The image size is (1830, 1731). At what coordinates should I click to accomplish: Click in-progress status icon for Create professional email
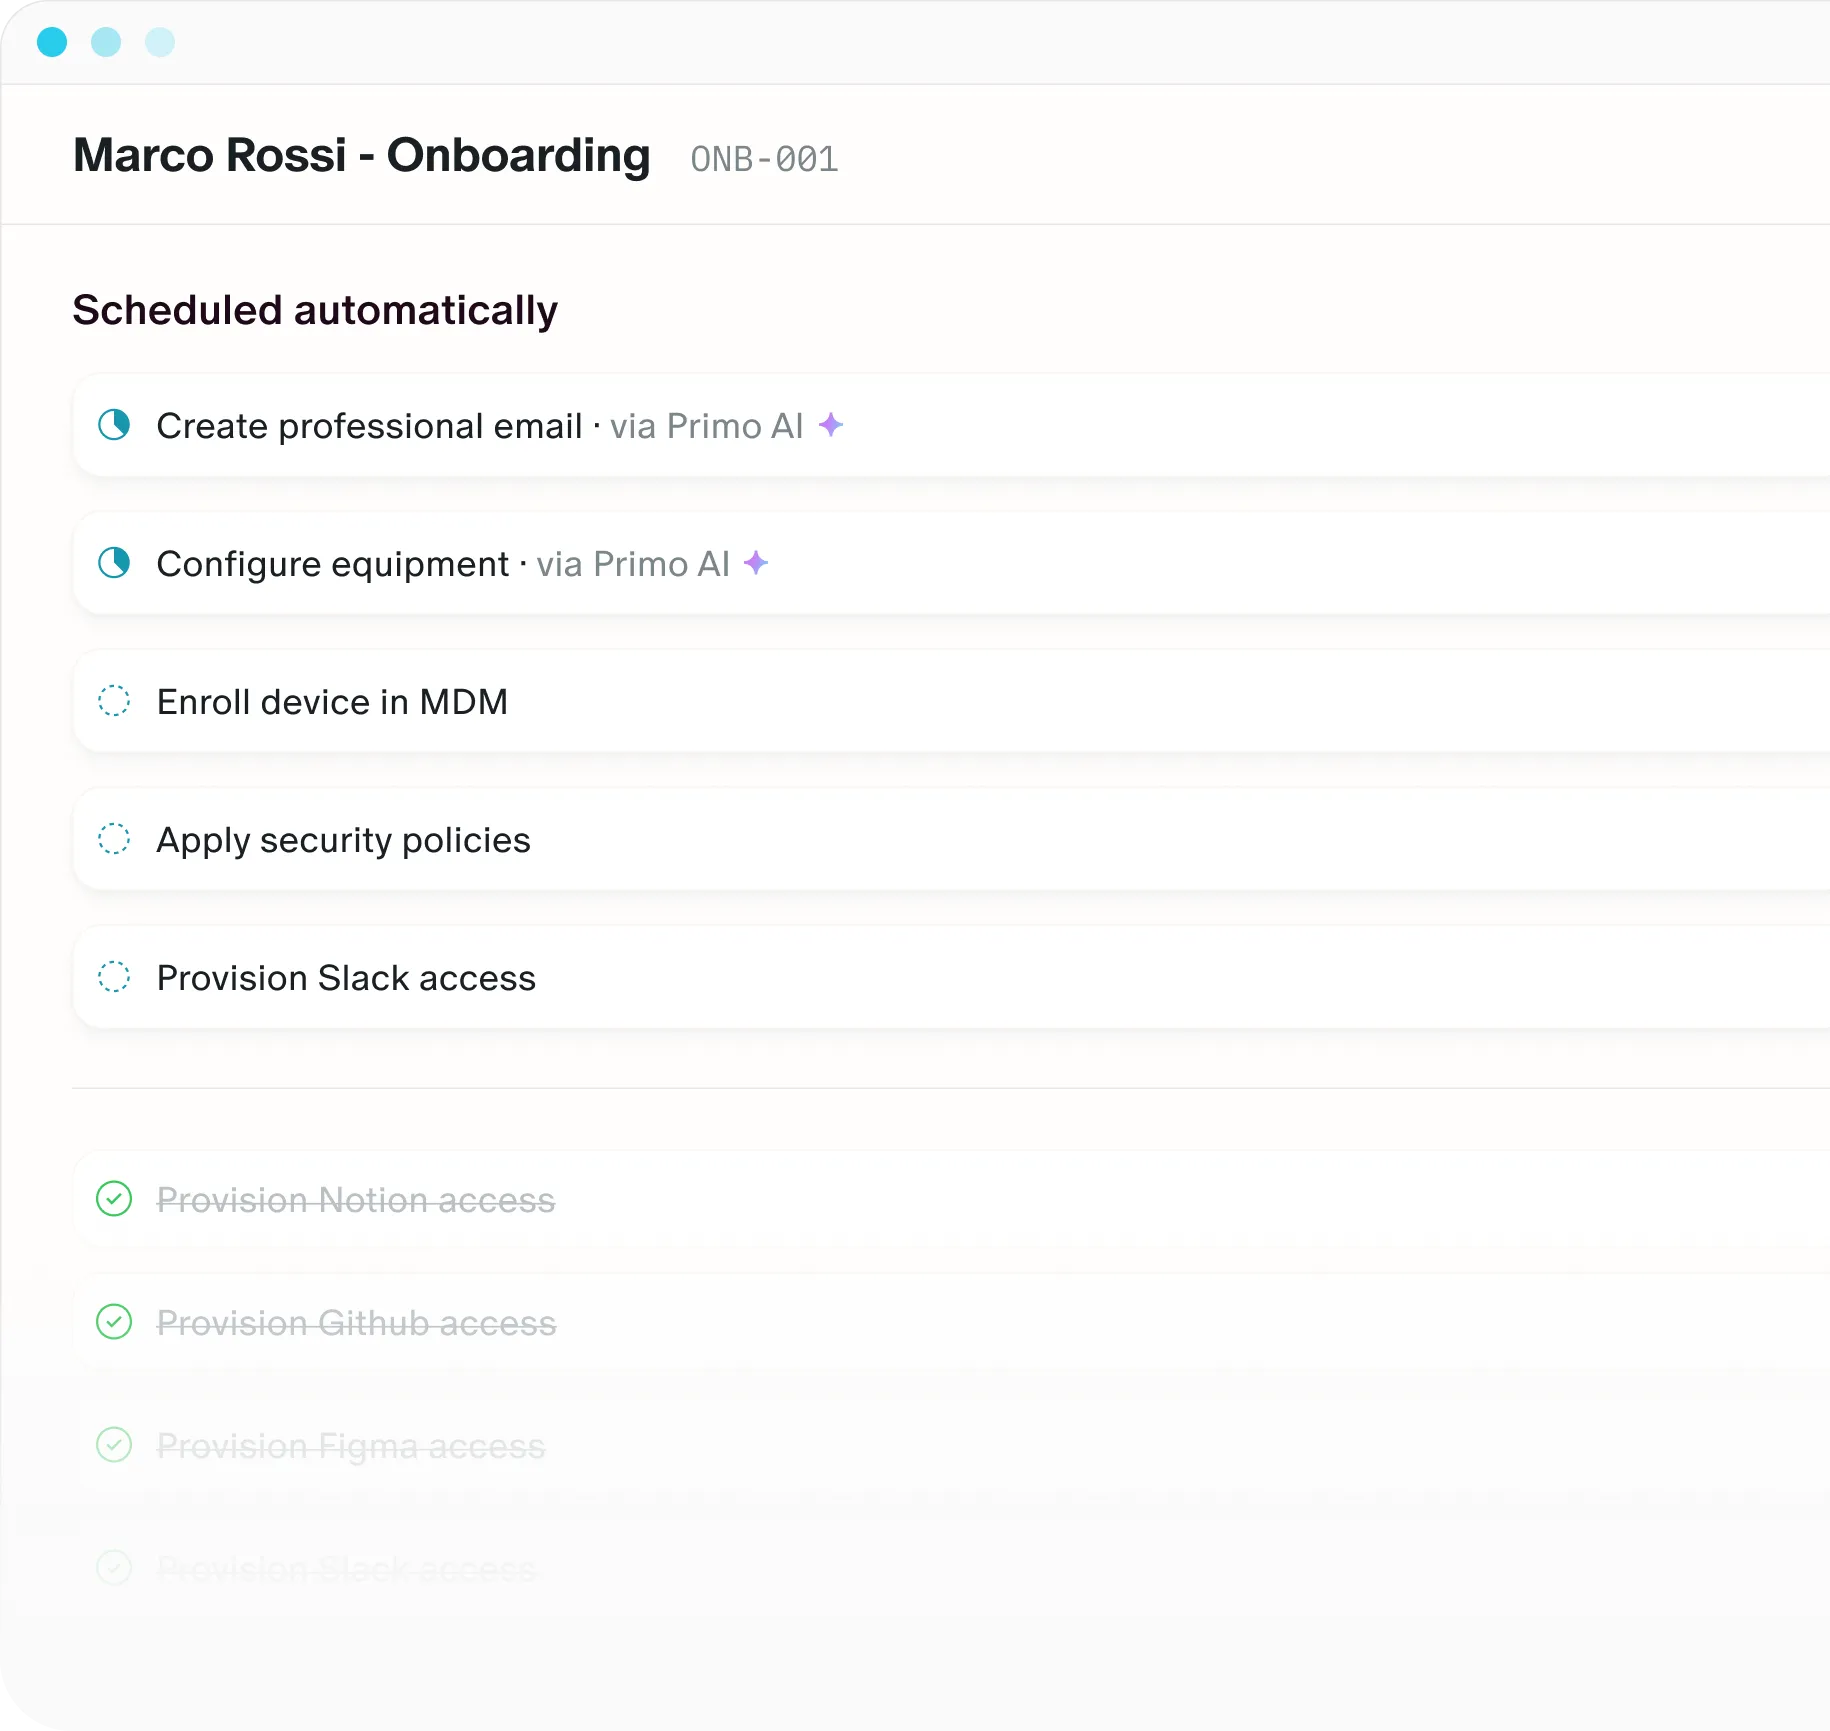(x=114, y=425)
